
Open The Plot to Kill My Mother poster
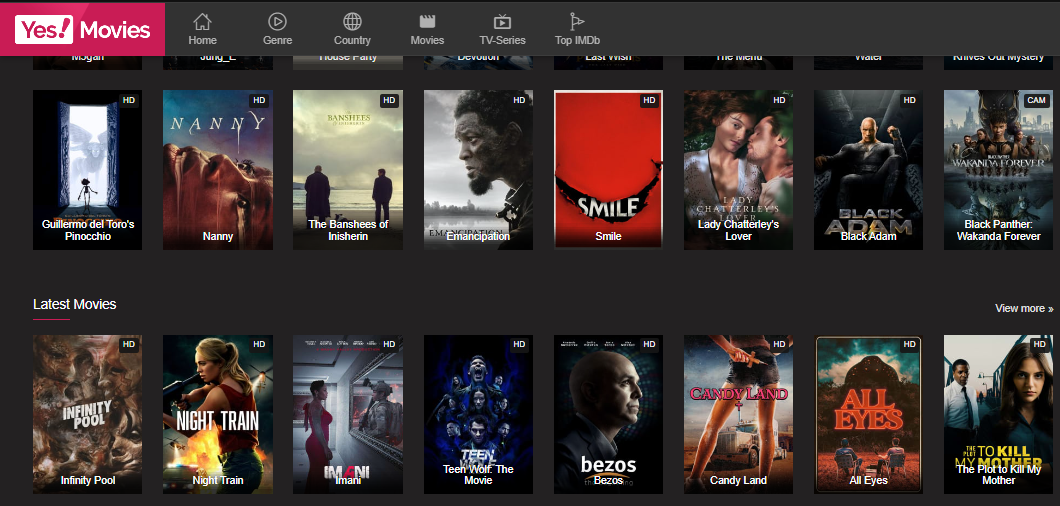[998, 414]
